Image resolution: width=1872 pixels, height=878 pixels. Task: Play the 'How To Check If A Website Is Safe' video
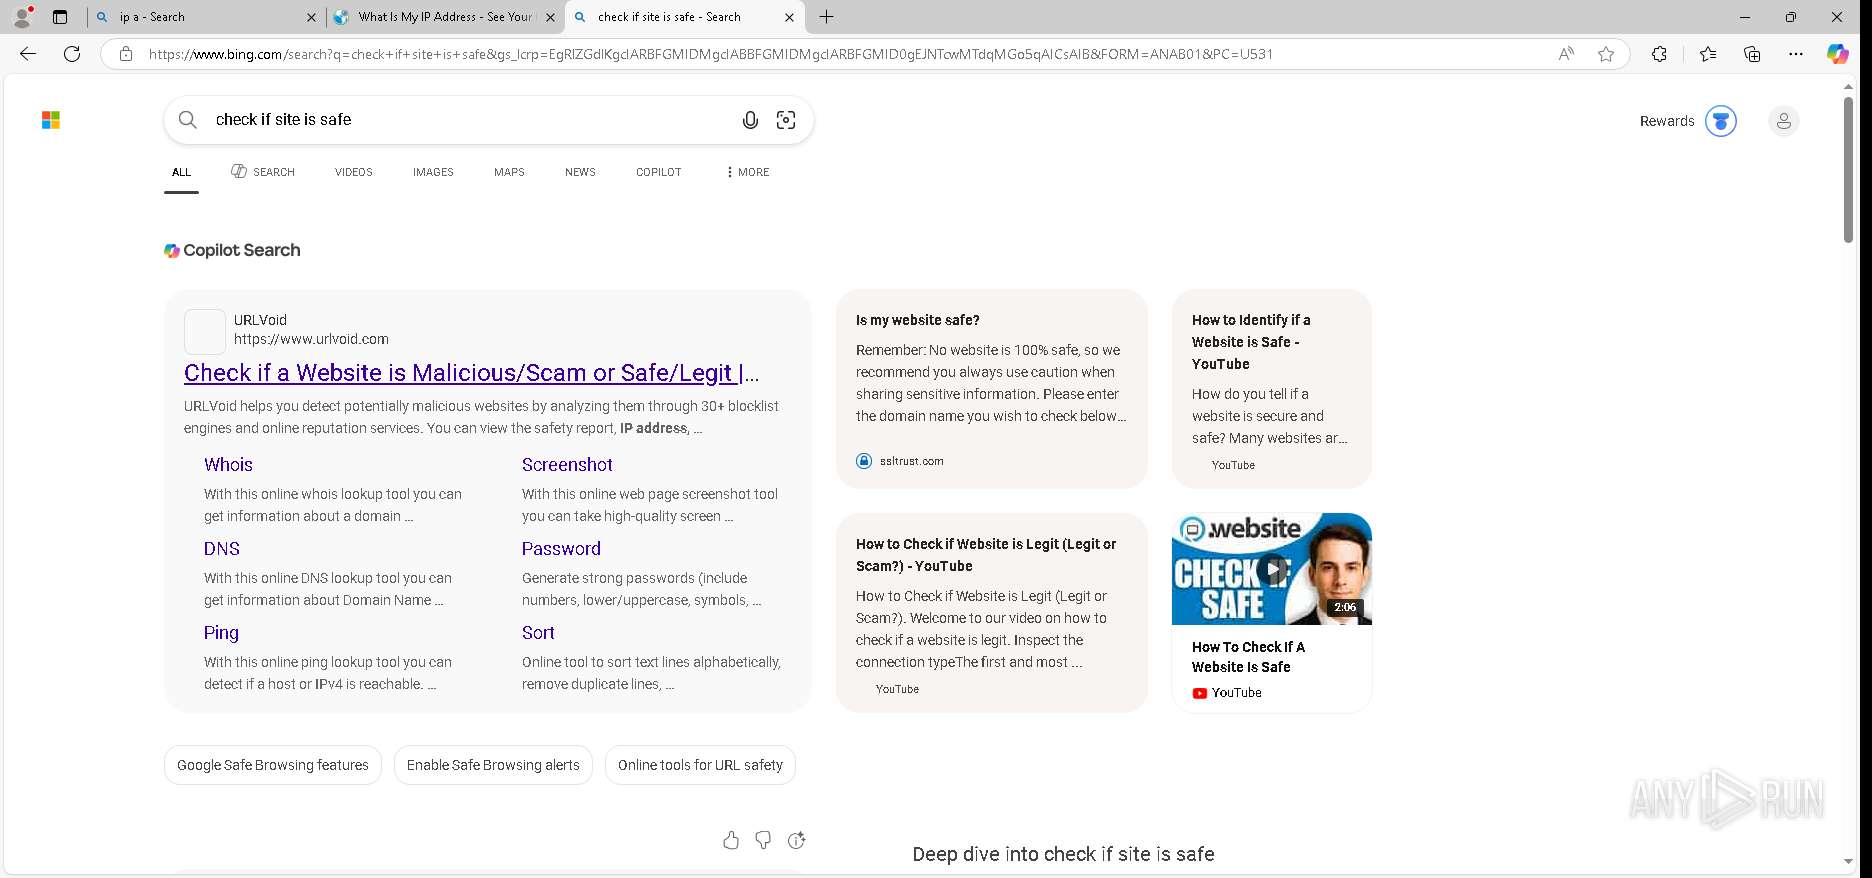tap(1272, 569)
